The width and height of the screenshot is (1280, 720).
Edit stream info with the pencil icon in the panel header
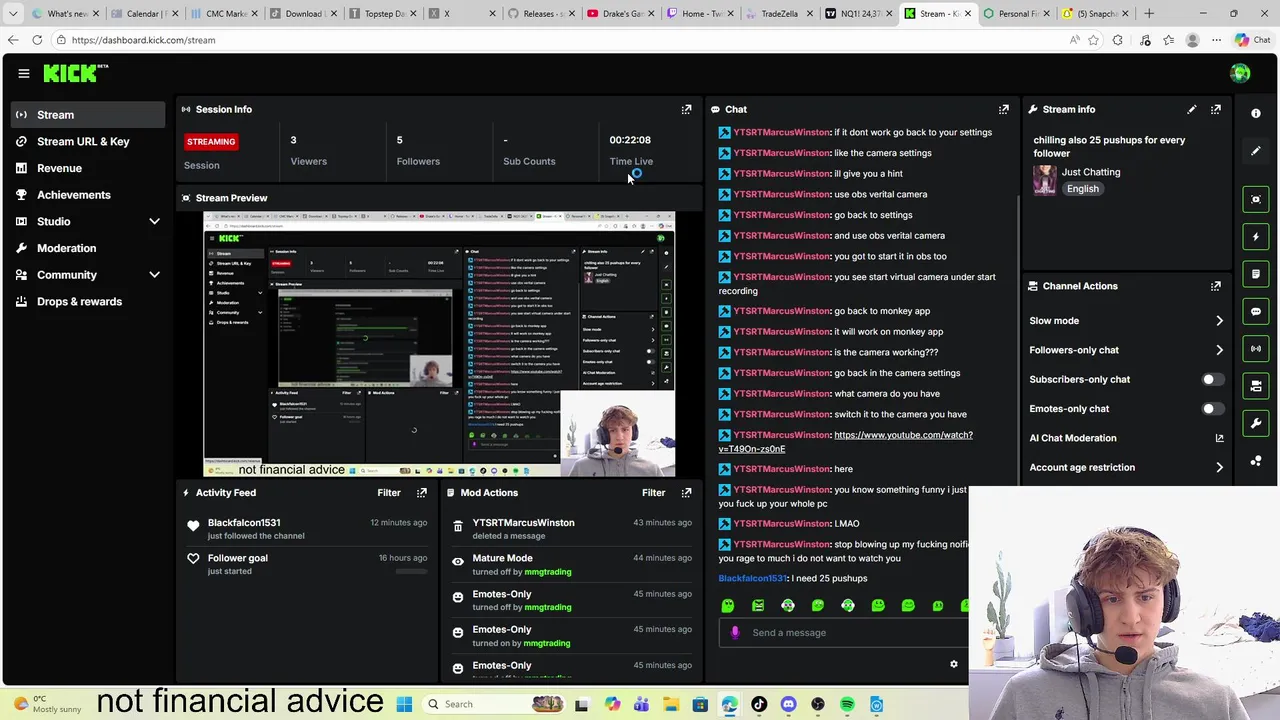click(x=1191, y=109)
